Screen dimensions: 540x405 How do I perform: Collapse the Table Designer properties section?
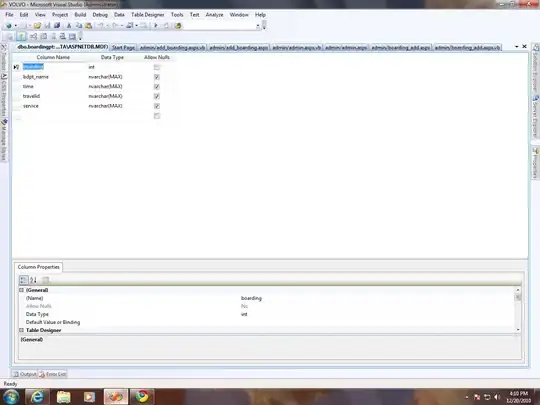click(21, 330)
